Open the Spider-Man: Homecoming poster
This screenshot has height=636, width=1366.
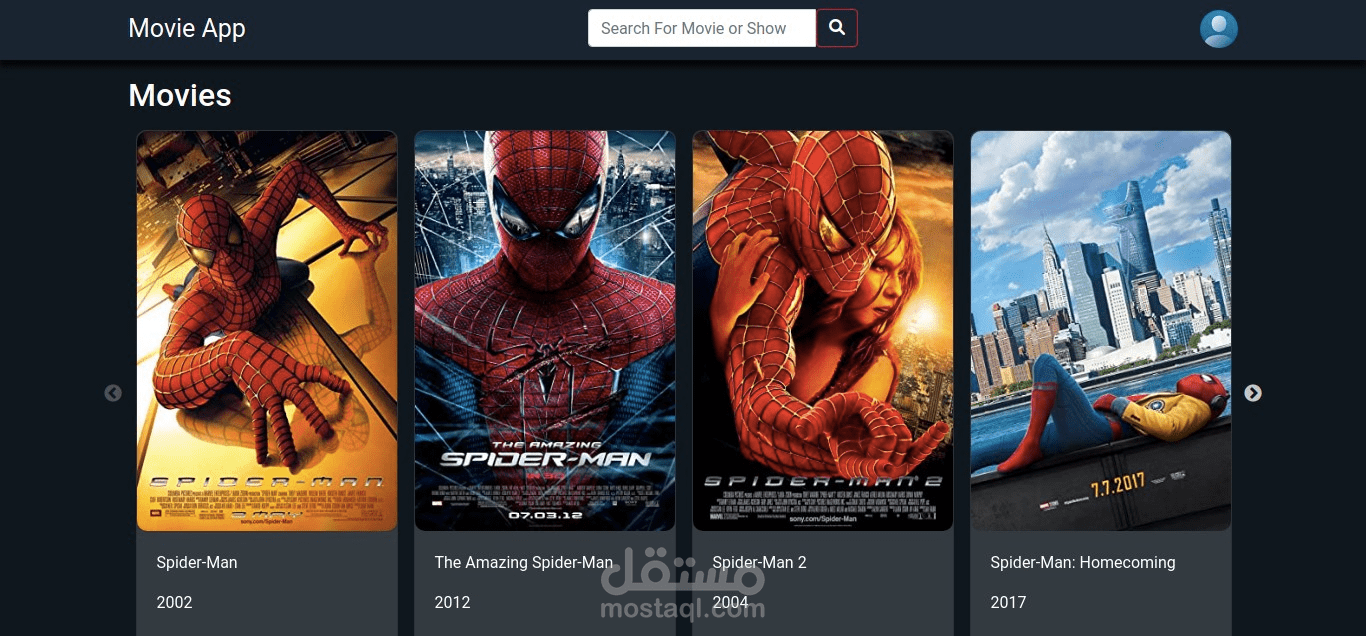(1100, 330)
